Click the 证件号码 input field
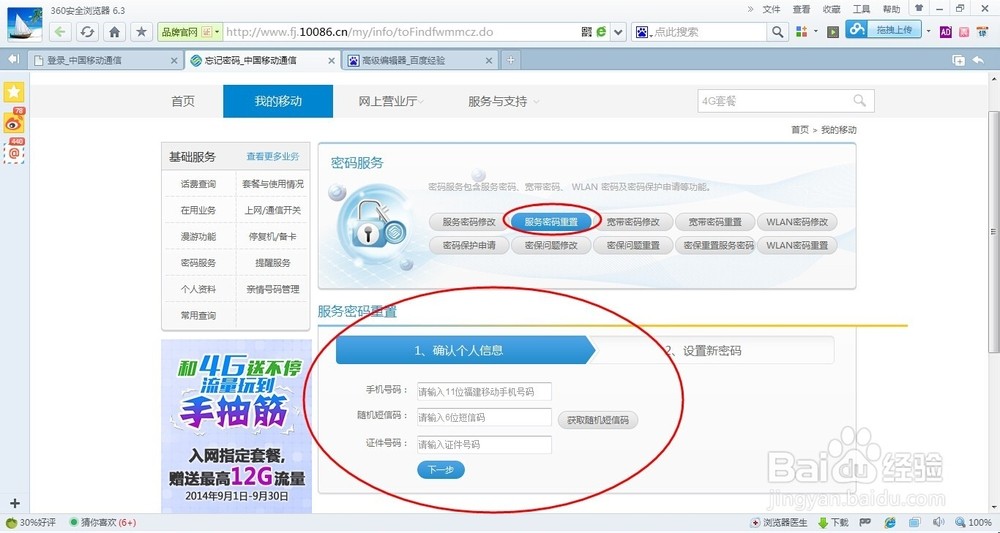This screenshot has width=1000, height=533. coord(484,444)
